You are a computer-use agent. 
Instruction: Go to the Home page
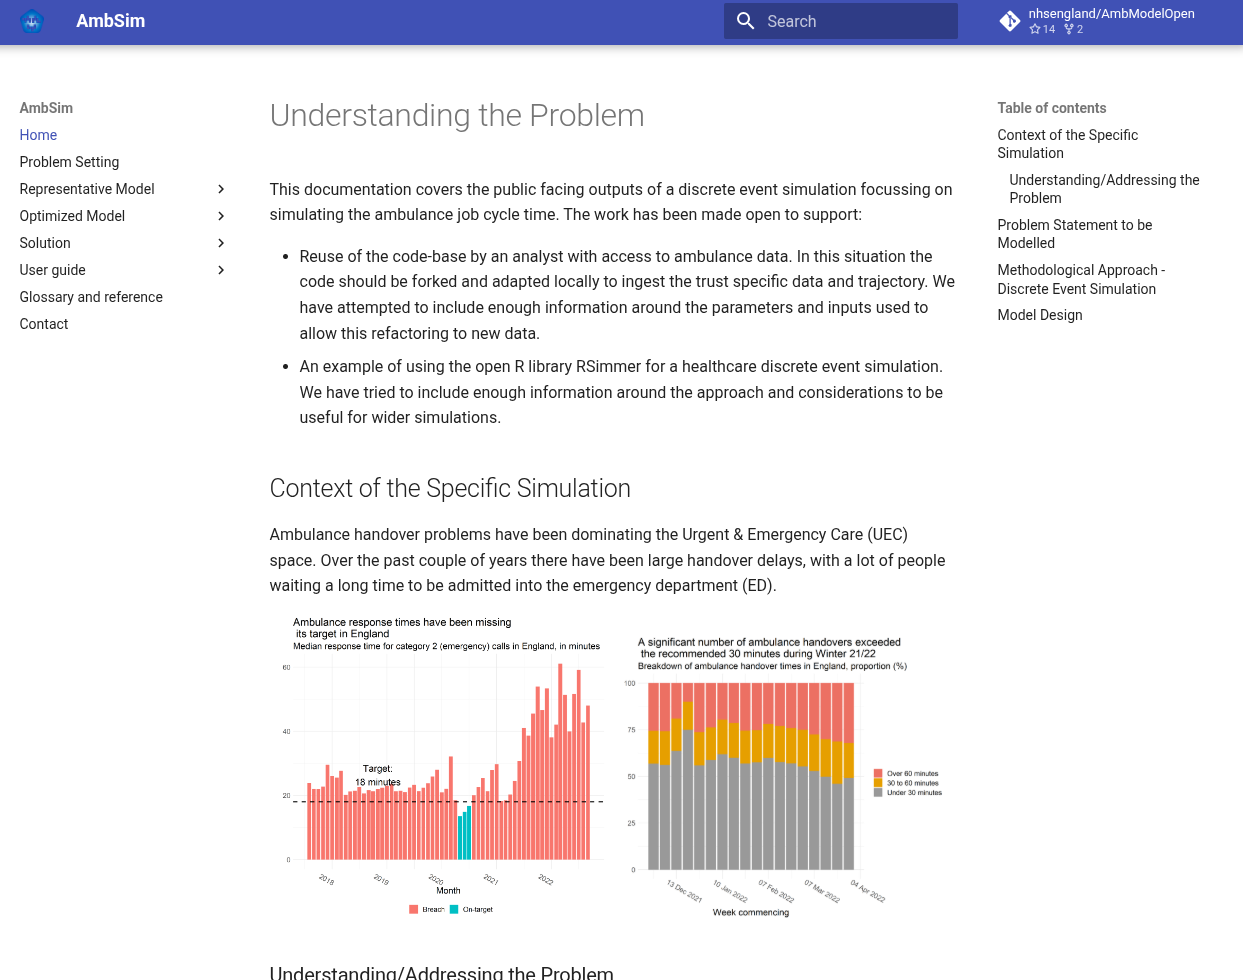click(x=38, y=135)
